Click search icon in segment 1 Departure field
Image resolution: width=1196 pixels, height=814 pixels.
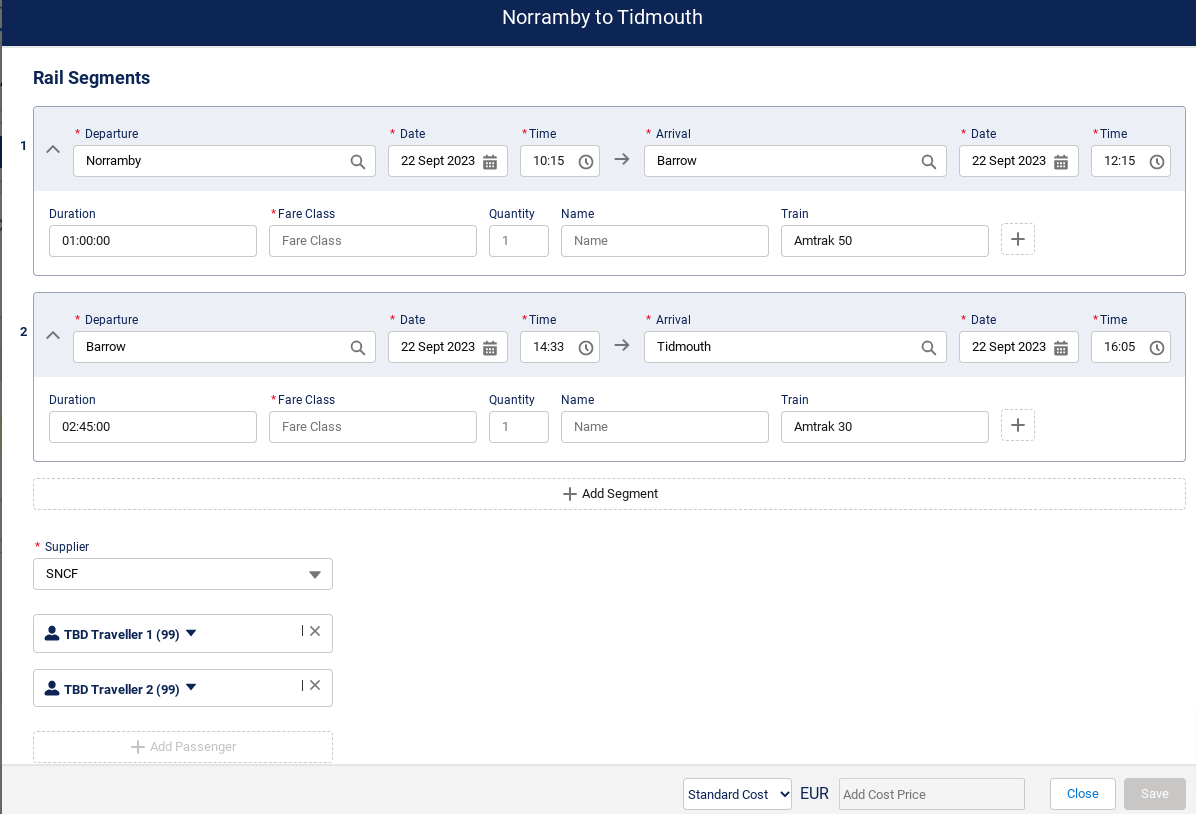pyautogui.click(x=357, y=162)
